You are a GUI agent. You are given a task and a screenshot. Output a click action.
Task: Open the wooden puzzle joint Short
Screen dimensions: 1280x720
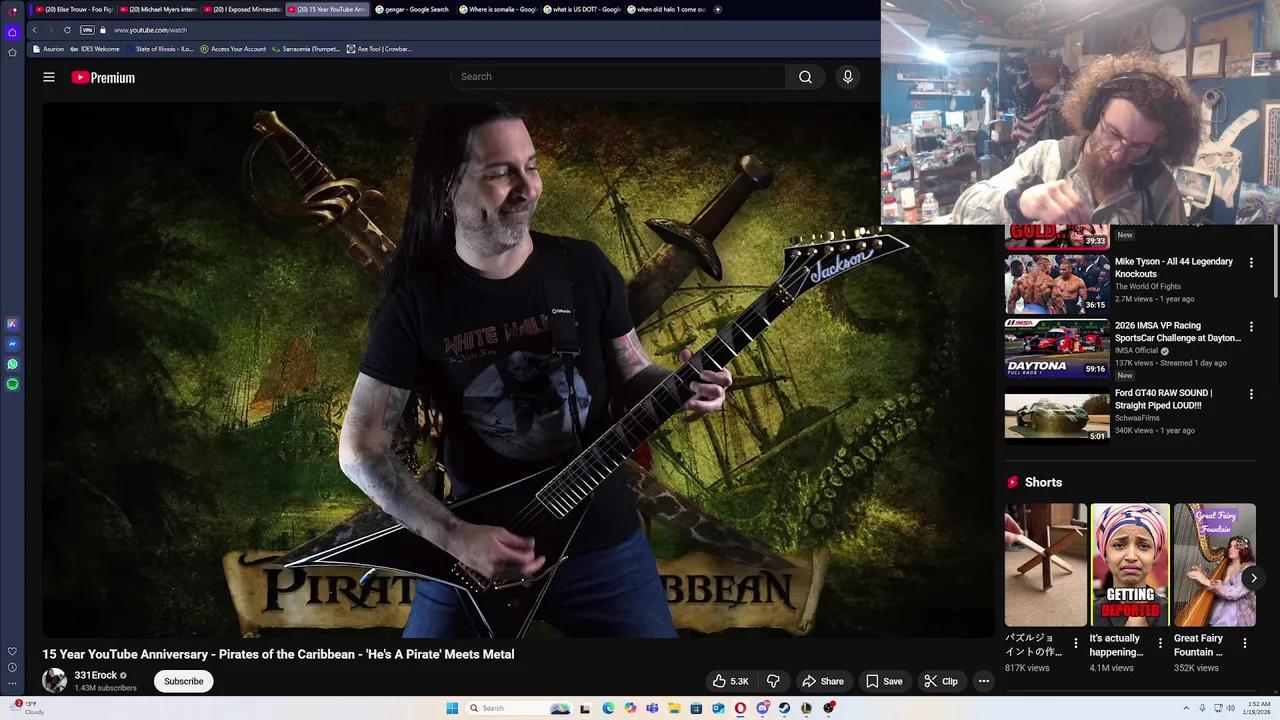point(1046,565)
